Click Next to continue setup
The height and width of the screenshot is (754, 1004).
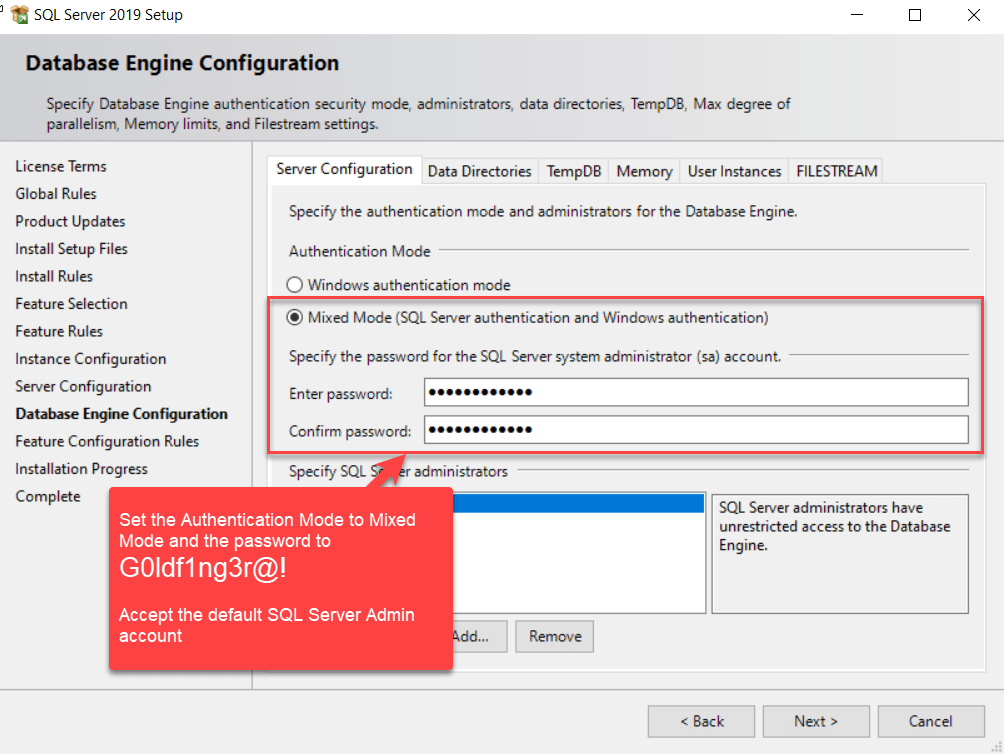point(815,721)
